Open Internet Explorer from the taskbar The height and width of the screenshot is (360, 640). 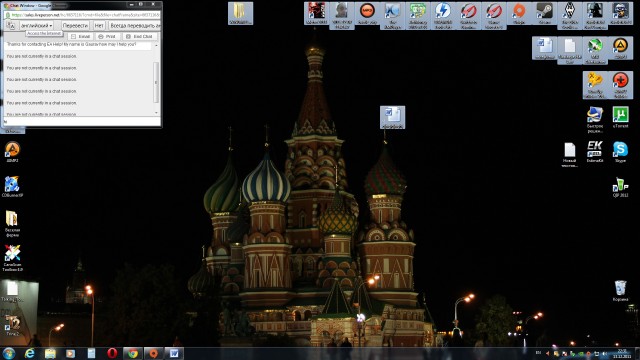click(29, 353)
